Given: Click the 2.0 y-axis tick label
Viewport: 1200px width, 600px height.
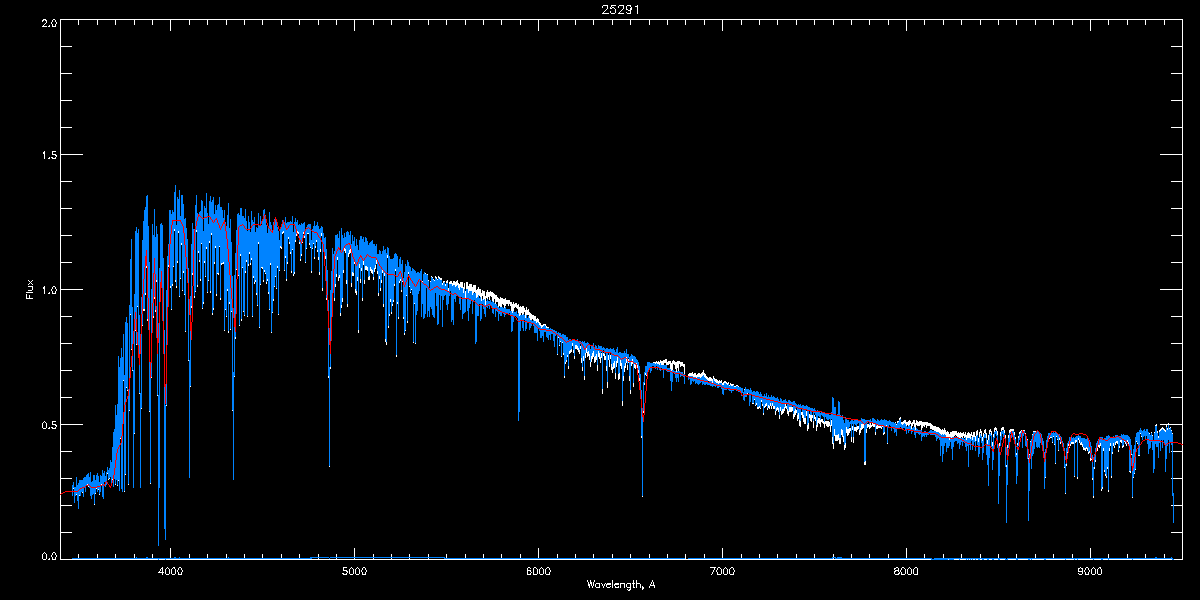Looking at the screenshot, I should 48,22.
